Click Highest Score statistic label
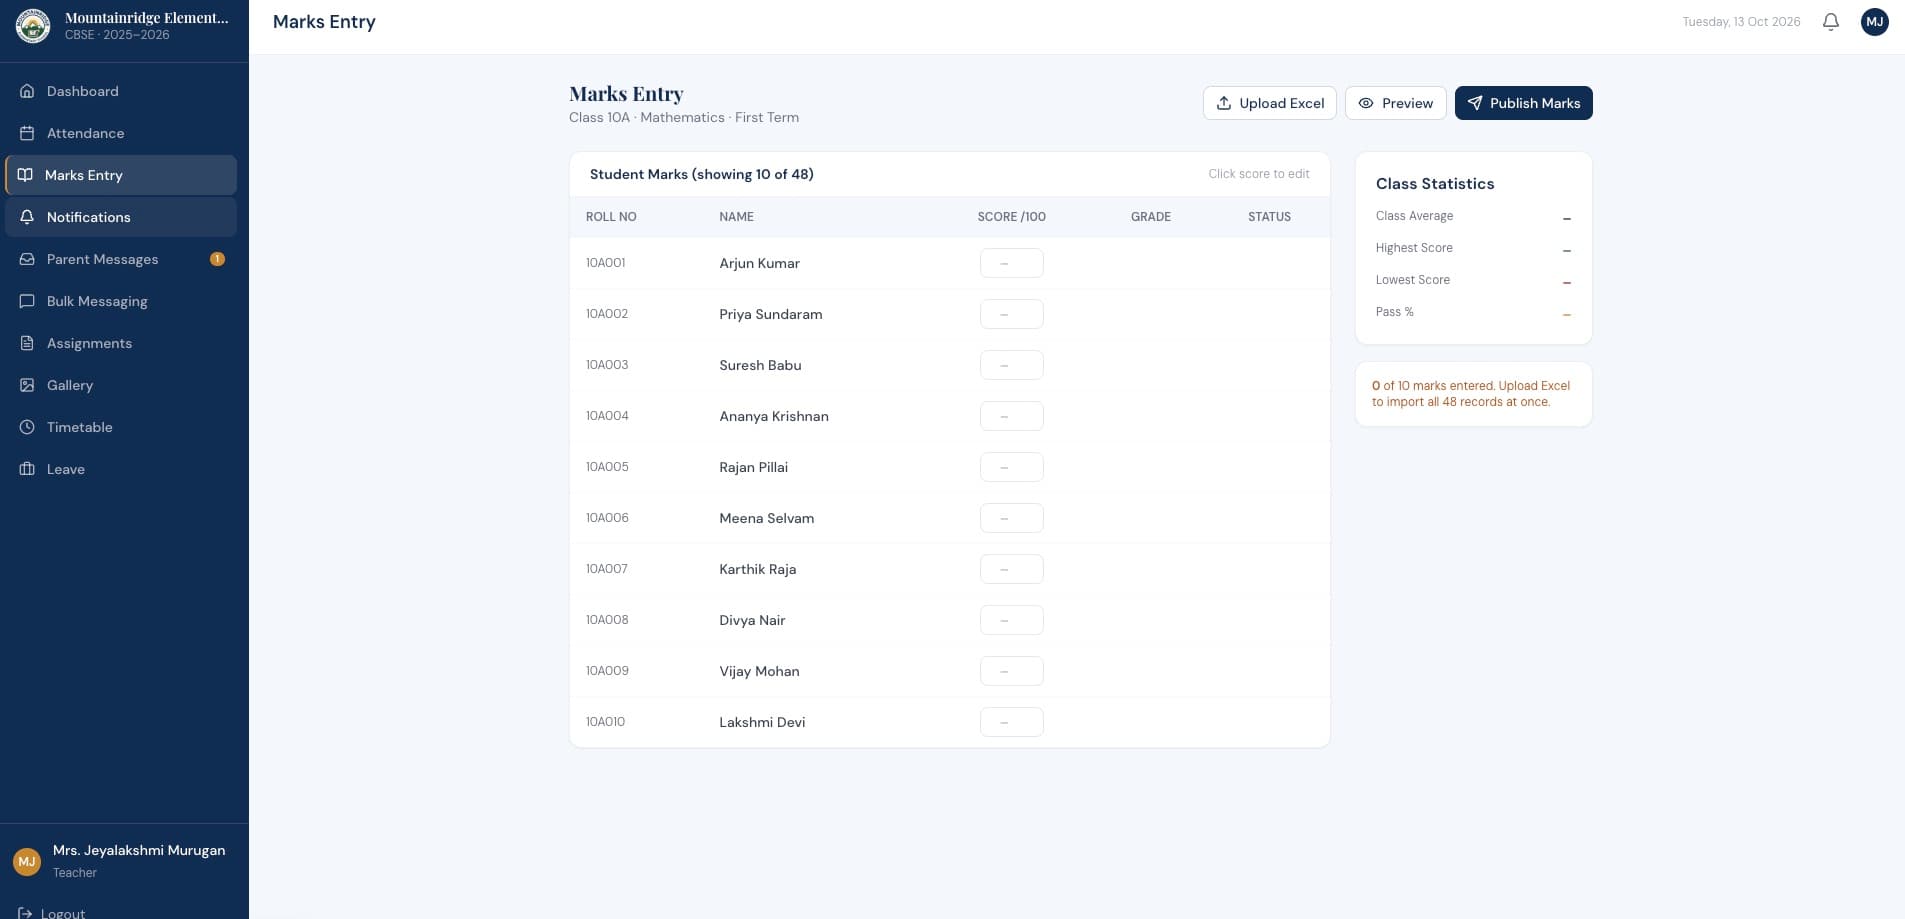1905x919 pixels. [x=1414, y=248]
